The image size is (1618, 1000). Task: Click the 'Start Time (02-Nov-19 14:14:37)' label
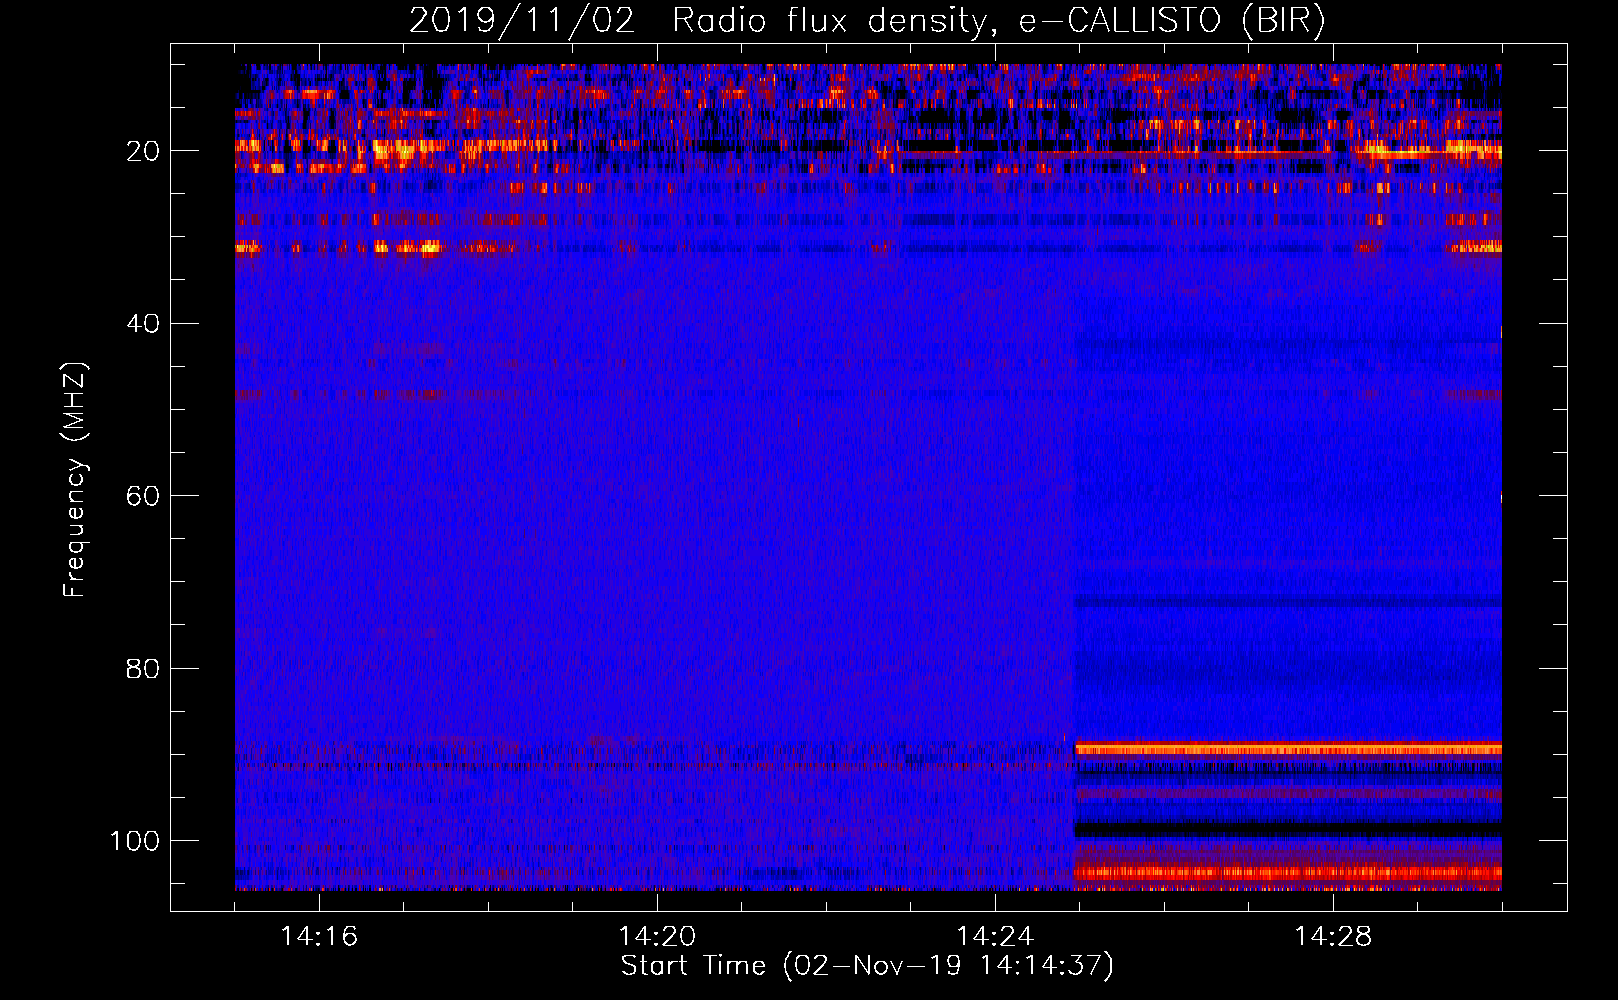pos(867,966)
